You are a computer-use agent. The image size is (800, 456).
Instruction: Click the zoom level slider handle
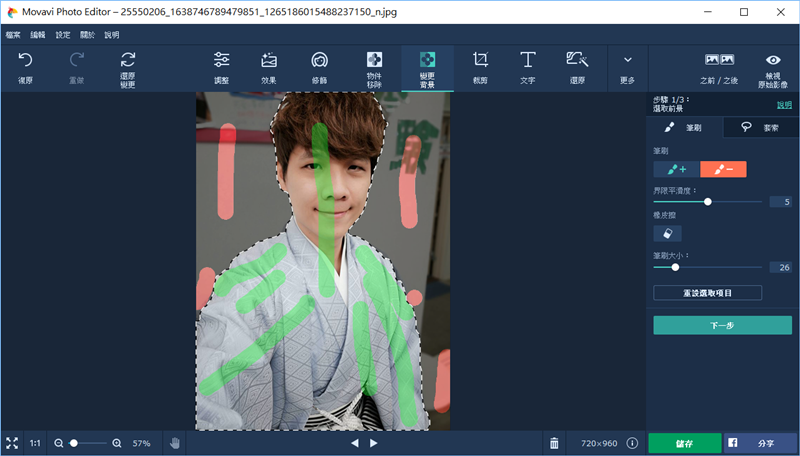coord(74,443)
